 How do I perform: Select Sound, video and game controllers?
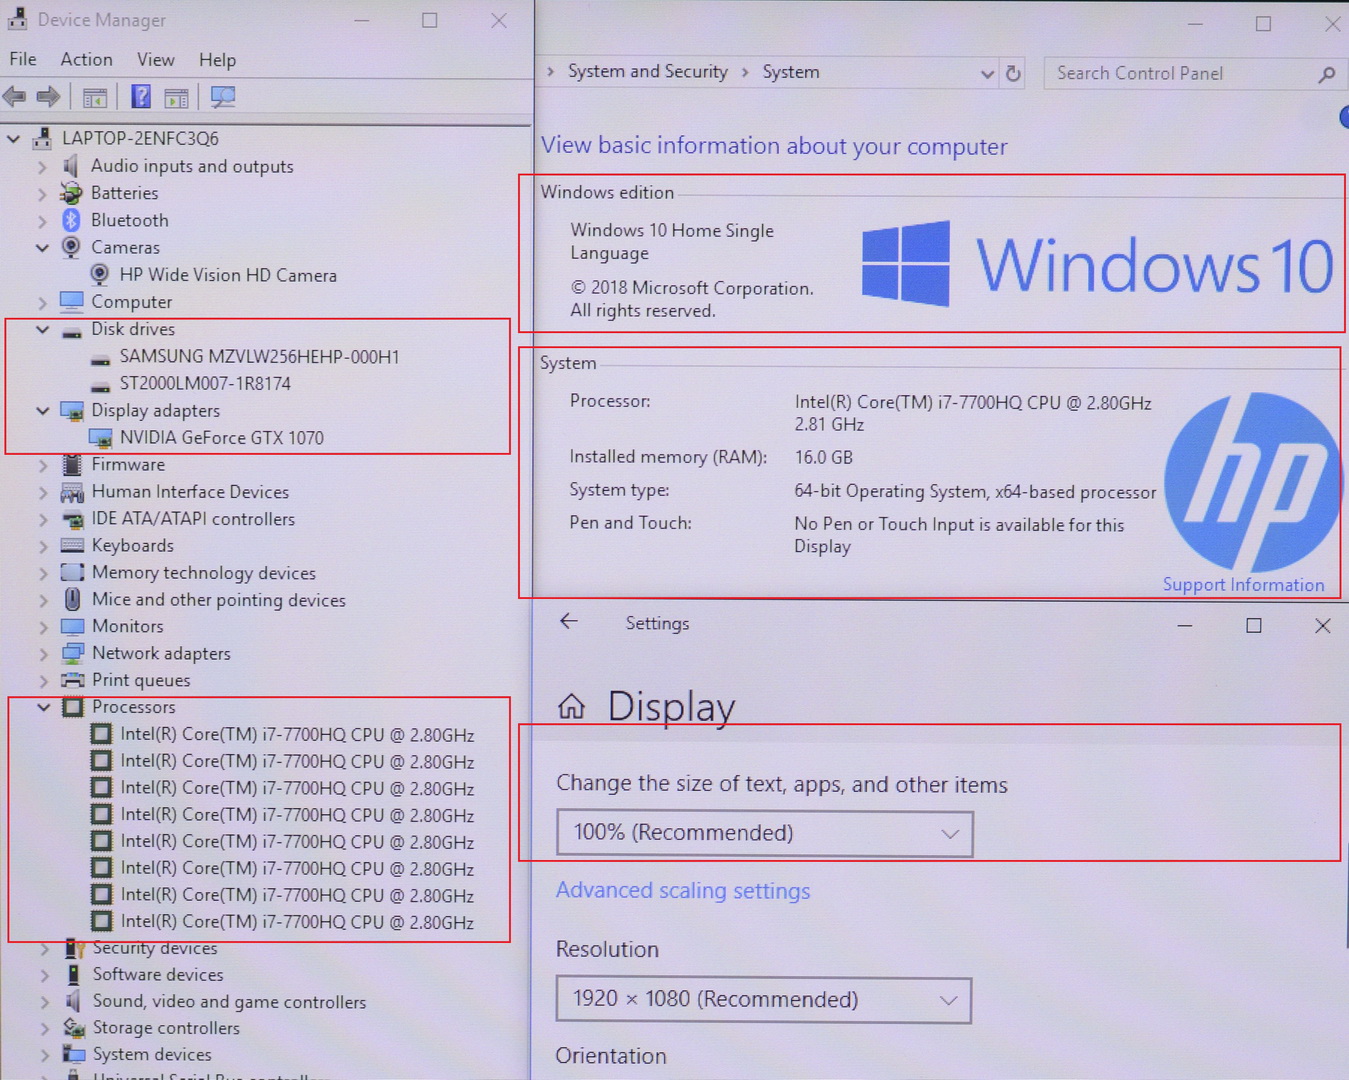click(x=229, y=1002)
